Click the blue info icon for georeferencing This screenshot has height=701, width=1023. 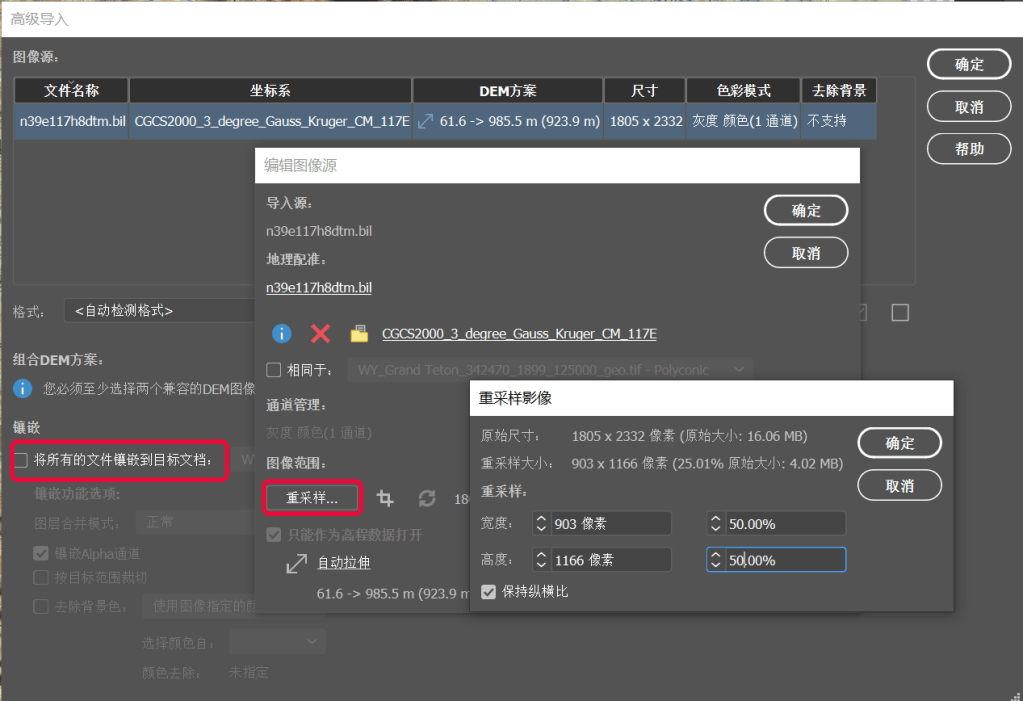(282, 334)
